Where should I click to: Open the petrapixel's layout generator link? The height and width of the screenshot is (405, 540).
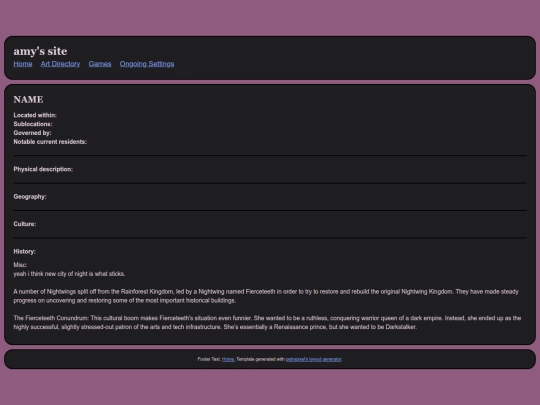pos(313,359)
